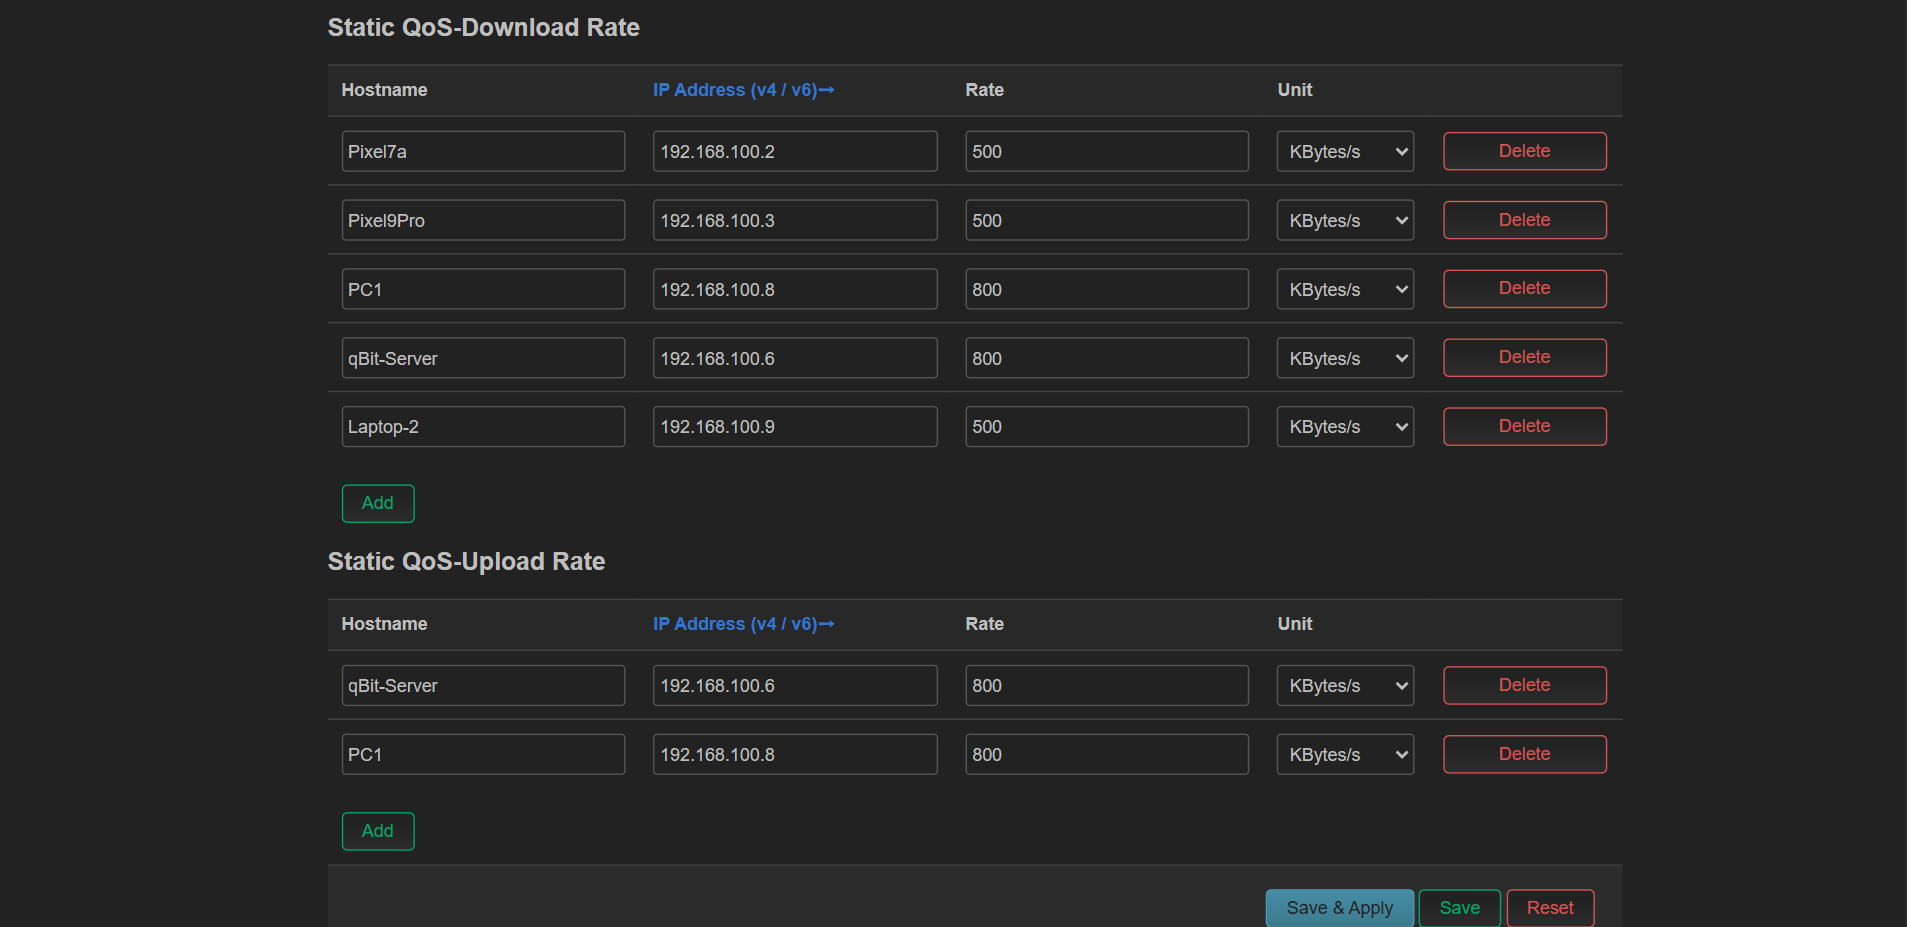Click IP Address link in Download Rate header
This screenshot has width=1907, height=927.
click(x=743, y=90)
